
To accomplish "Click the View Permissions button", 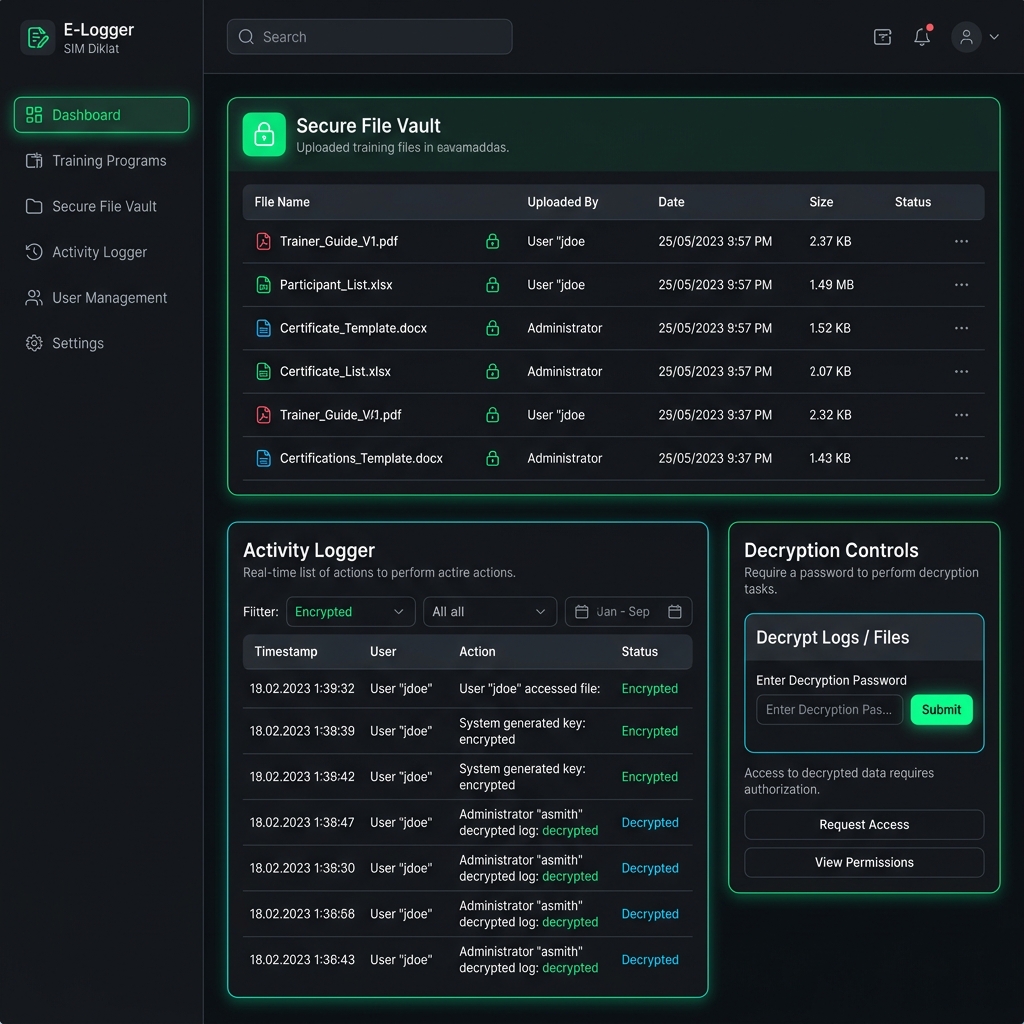I will click(x=864, y=863).
